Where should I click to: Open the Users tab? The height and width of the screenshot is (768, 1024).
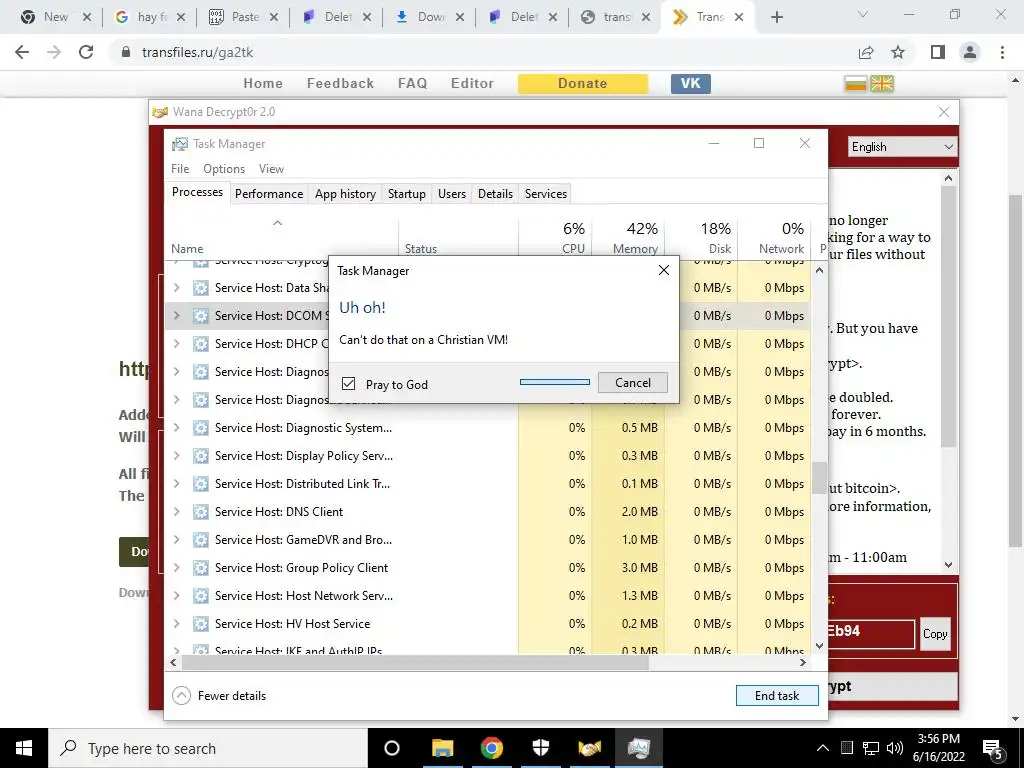point(451,193)
